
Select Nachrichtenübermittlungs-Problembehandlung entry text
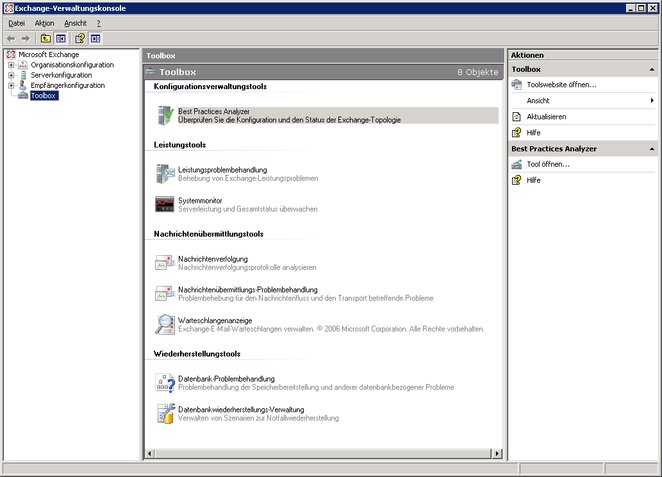(x=248, y=290)
